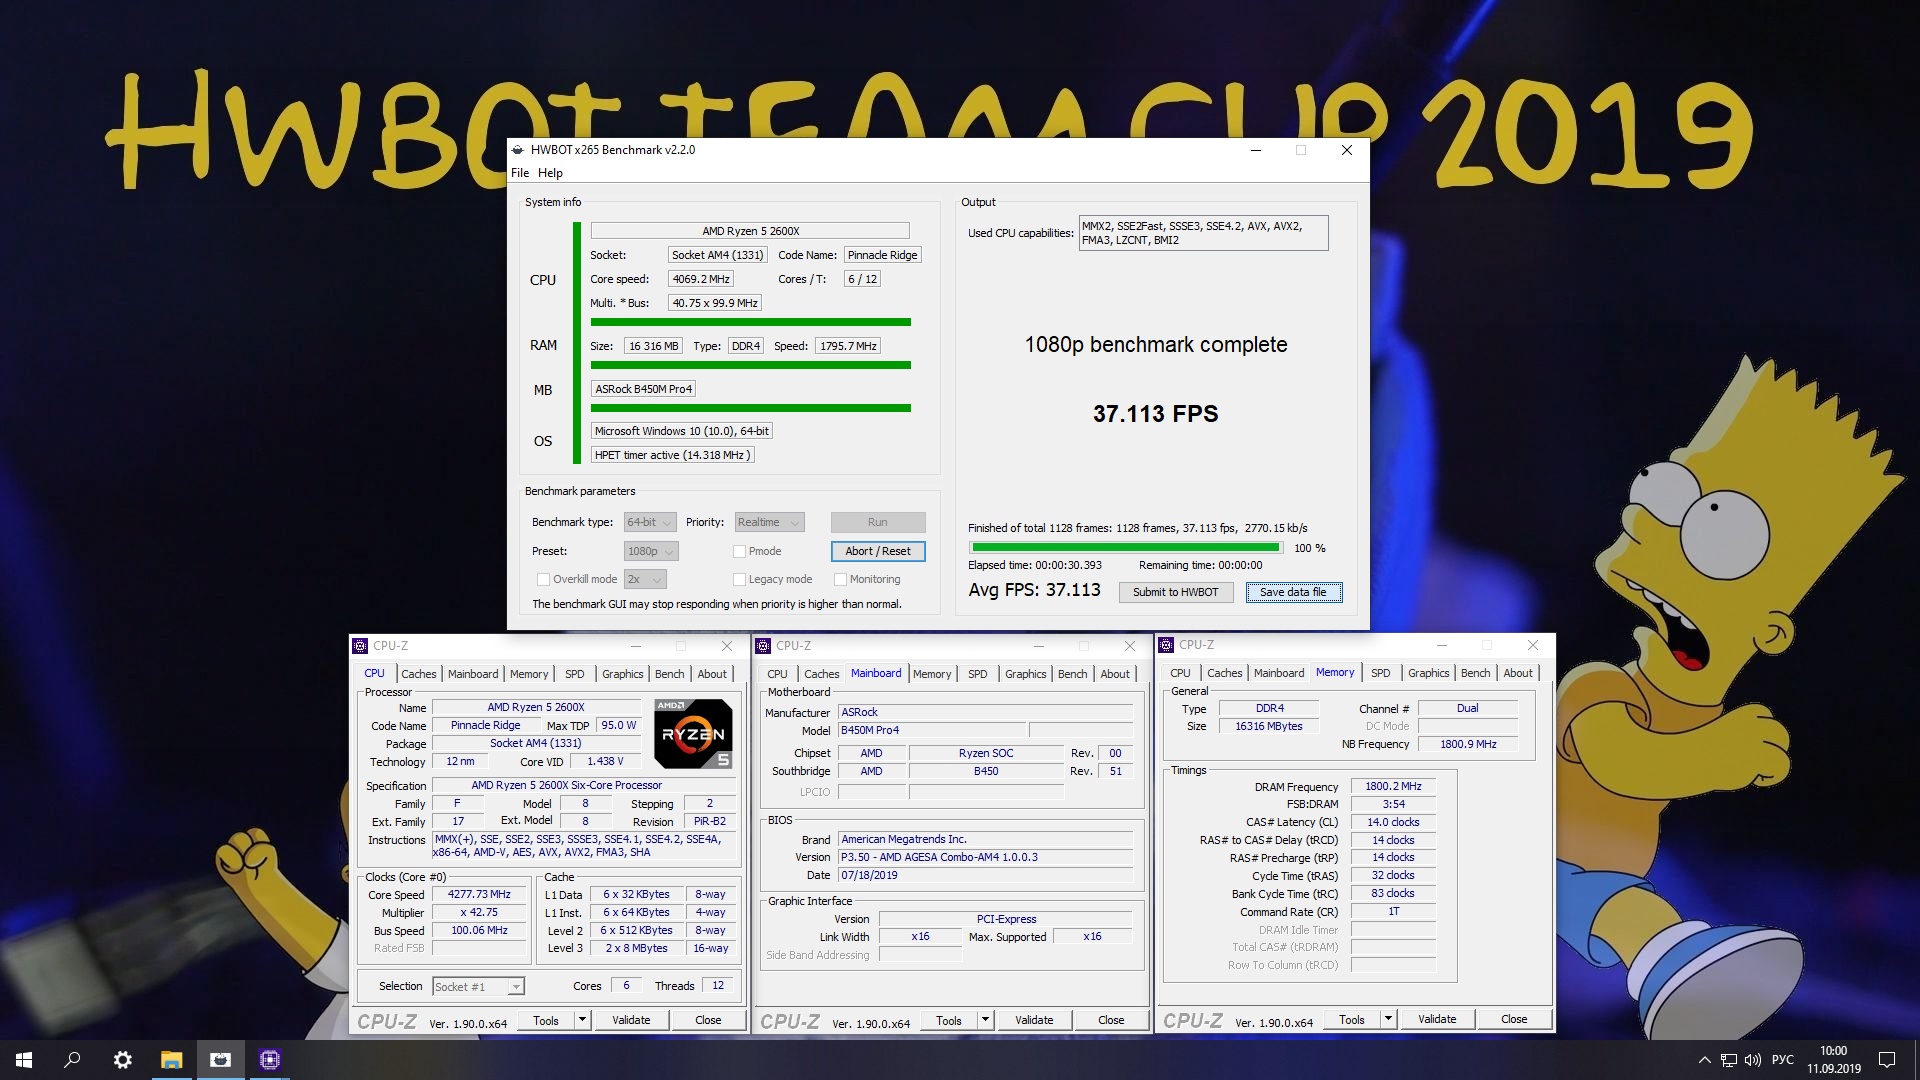Switch input language РУС
Viewport: 1920px width, 1080px height.
(x=1782, y=1060)
